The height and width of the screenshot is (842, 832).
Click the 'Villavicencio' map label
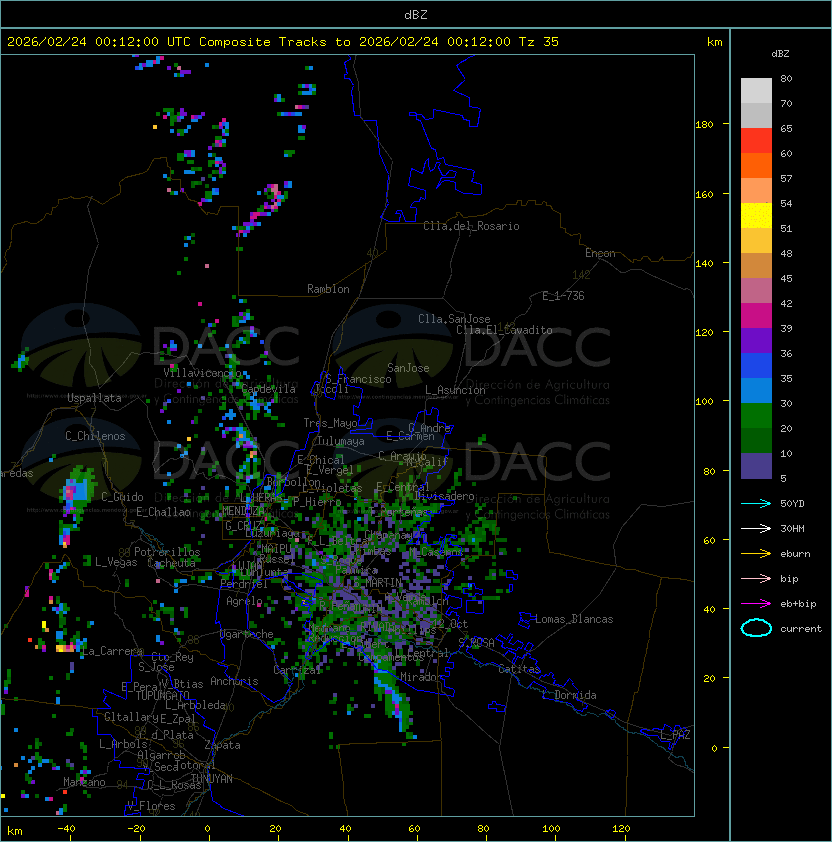pos(202,373)
